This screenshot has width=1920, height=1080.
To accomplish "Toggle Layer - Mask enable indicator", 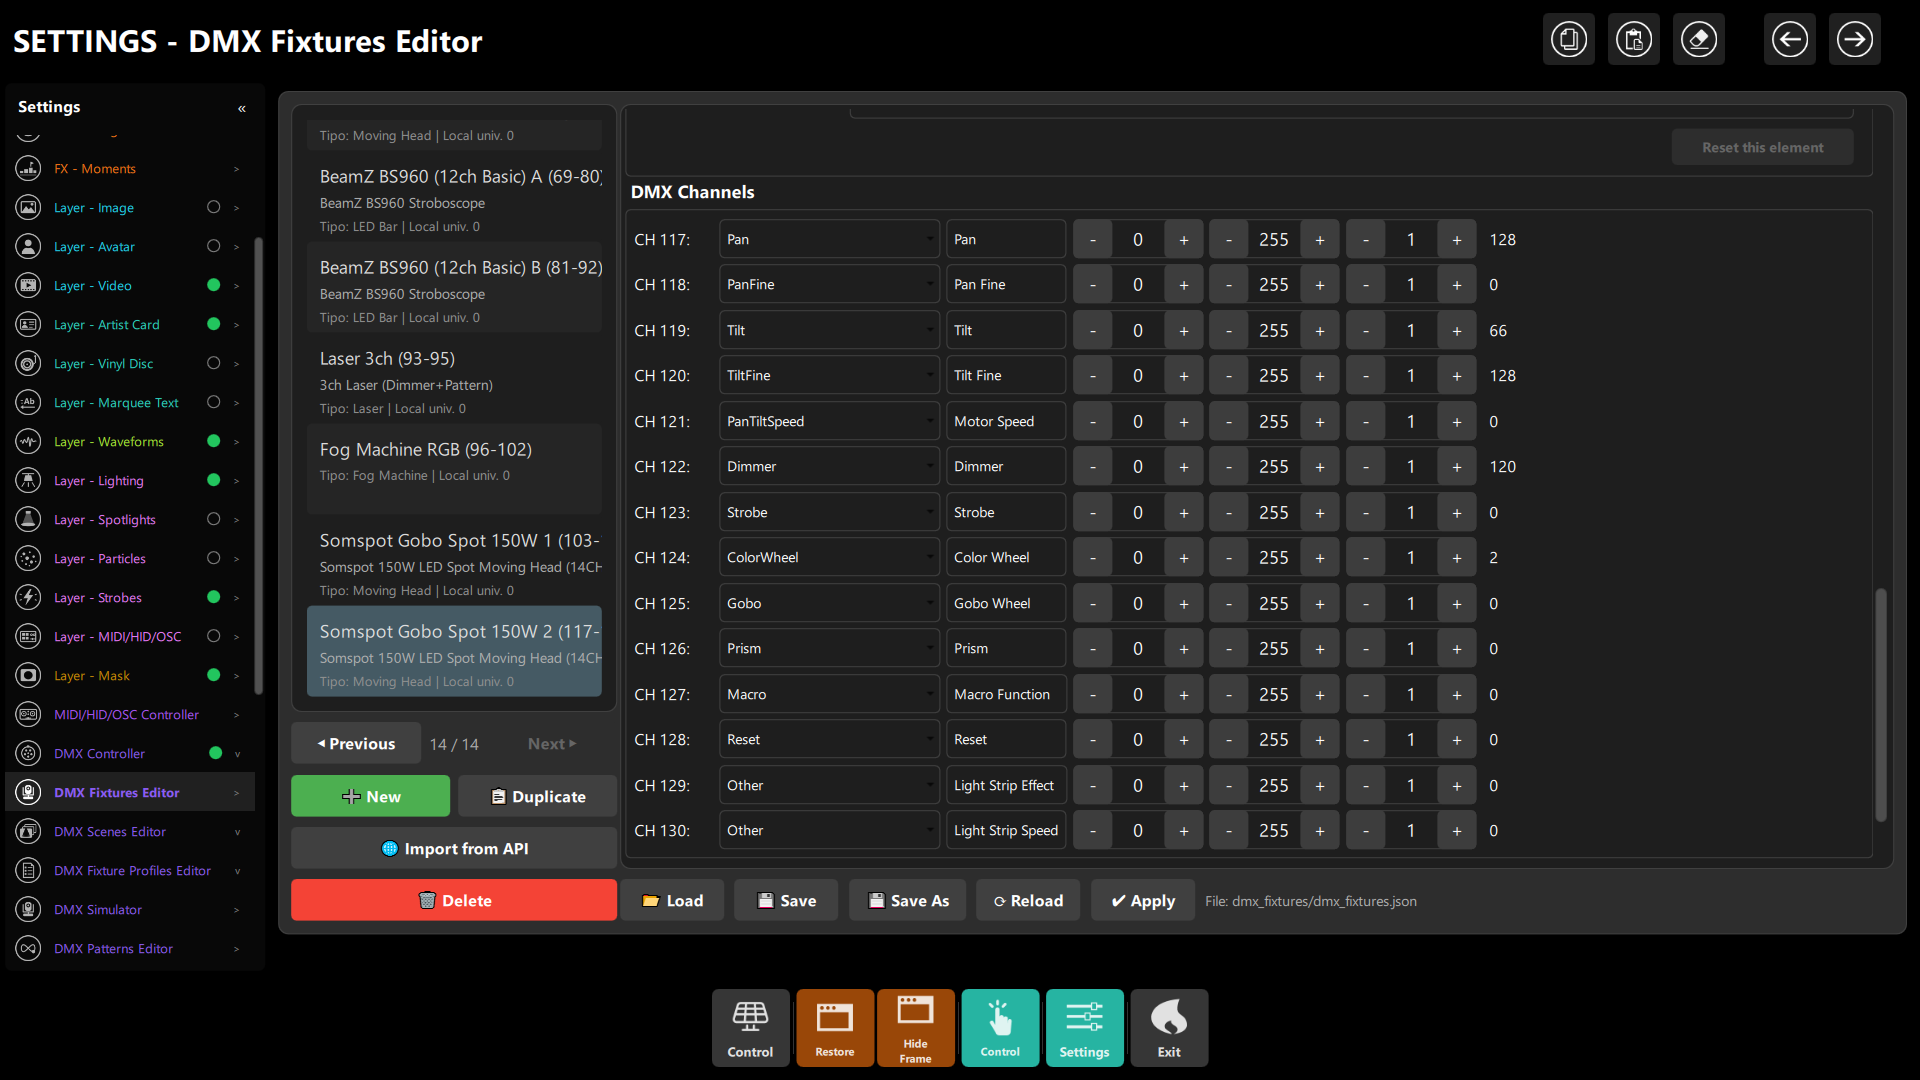I will click(x=213, y=676).
